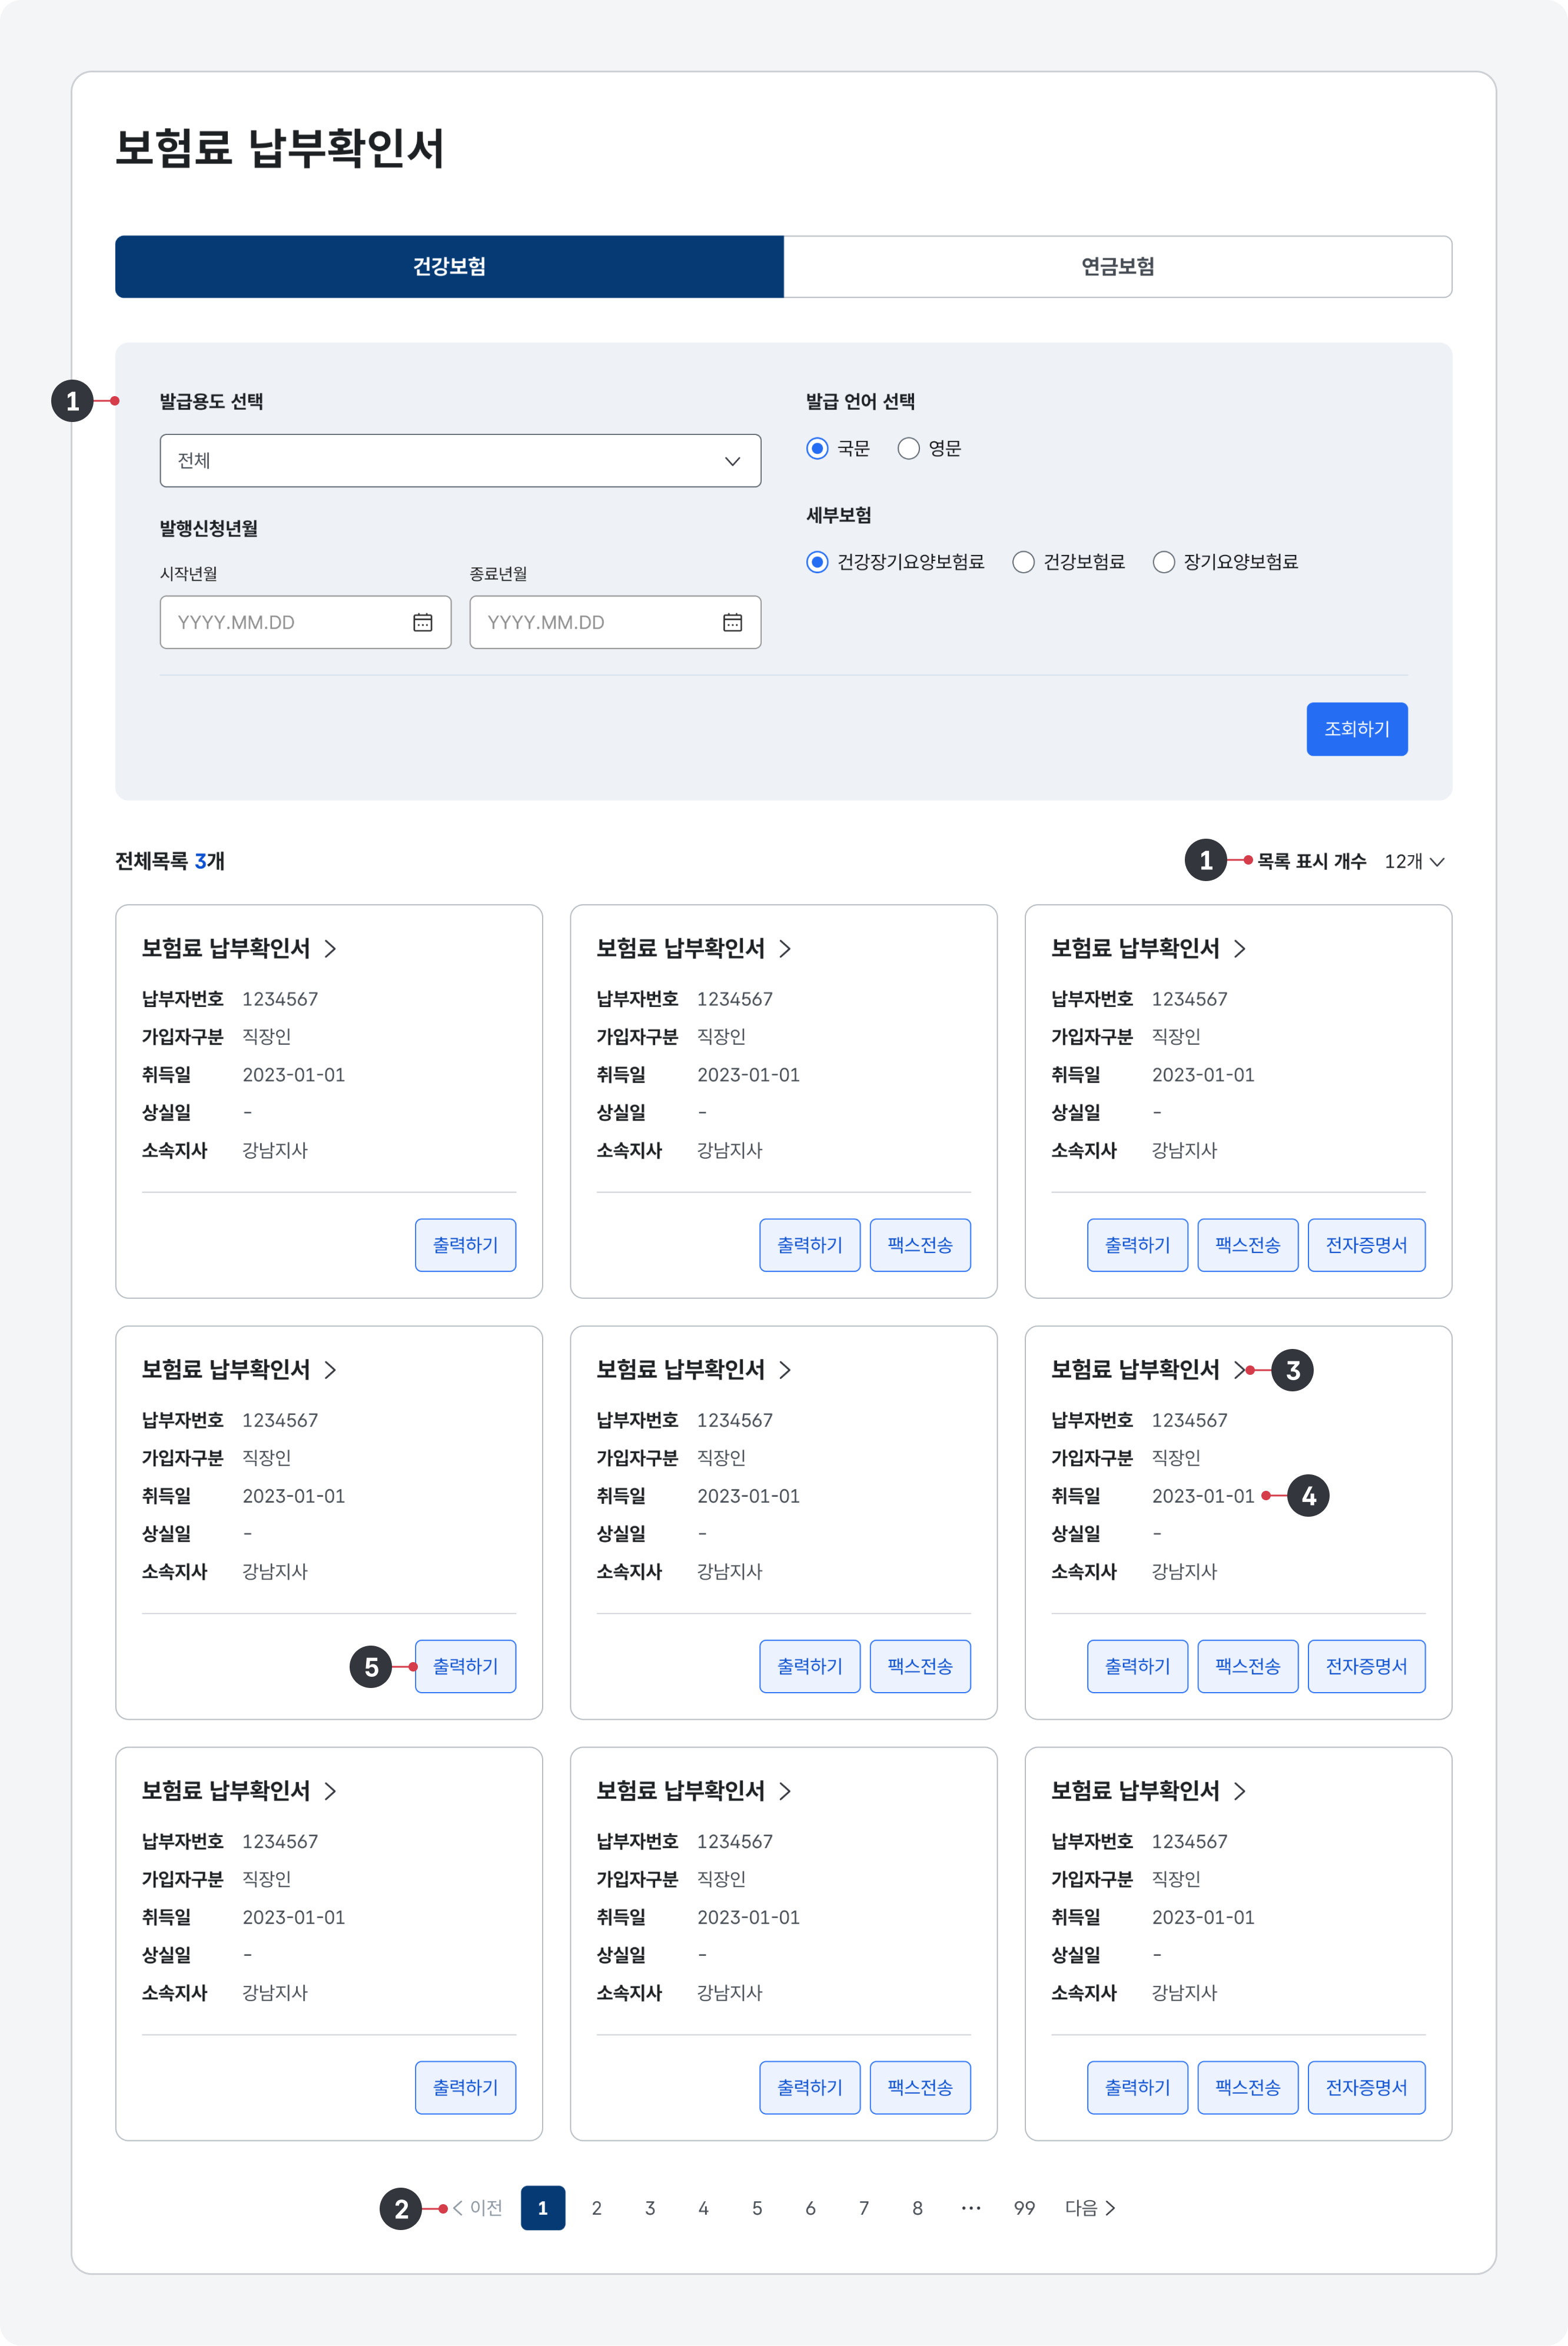Open the 발급용도 선택 dropdown
Image resolution: width=1568 pixels, height=2346 pixels.
point(460,461)
